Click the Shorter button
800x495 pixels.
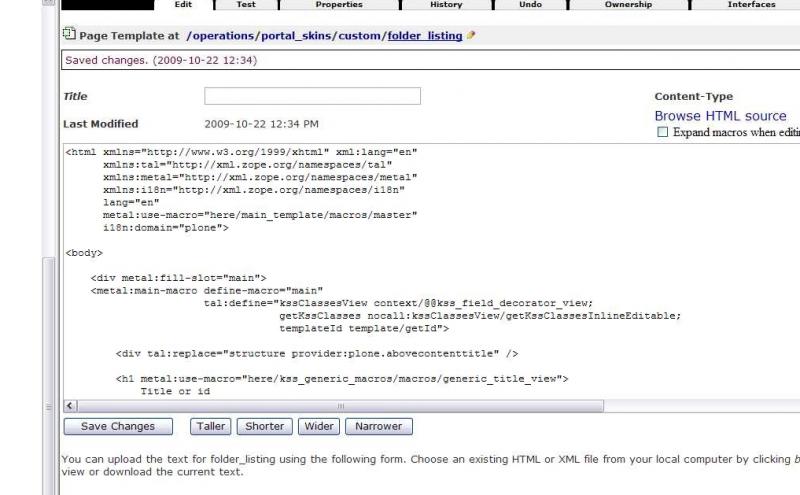[264, 426]
